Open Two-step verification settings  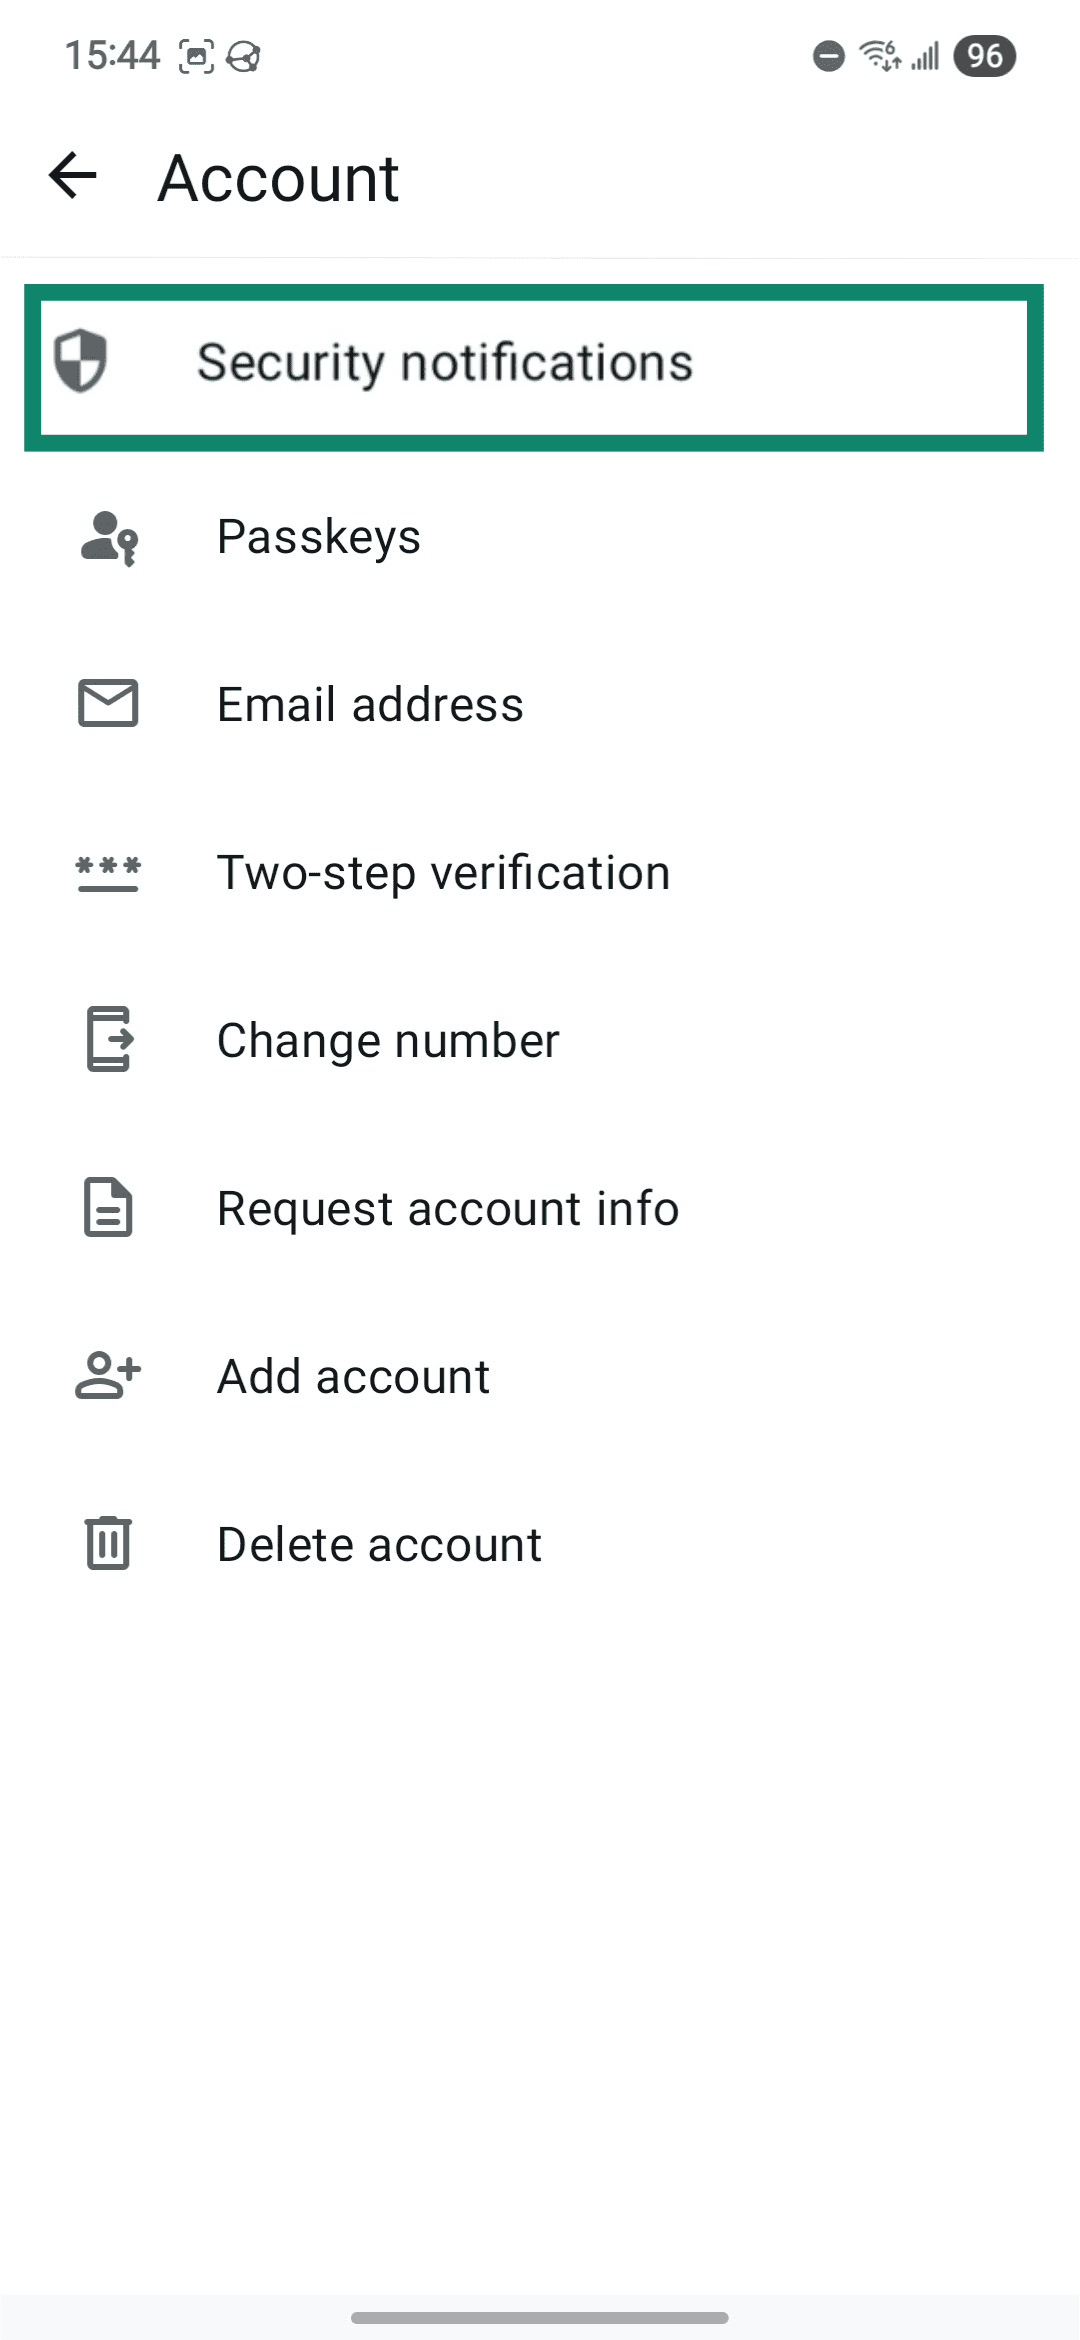443,872
